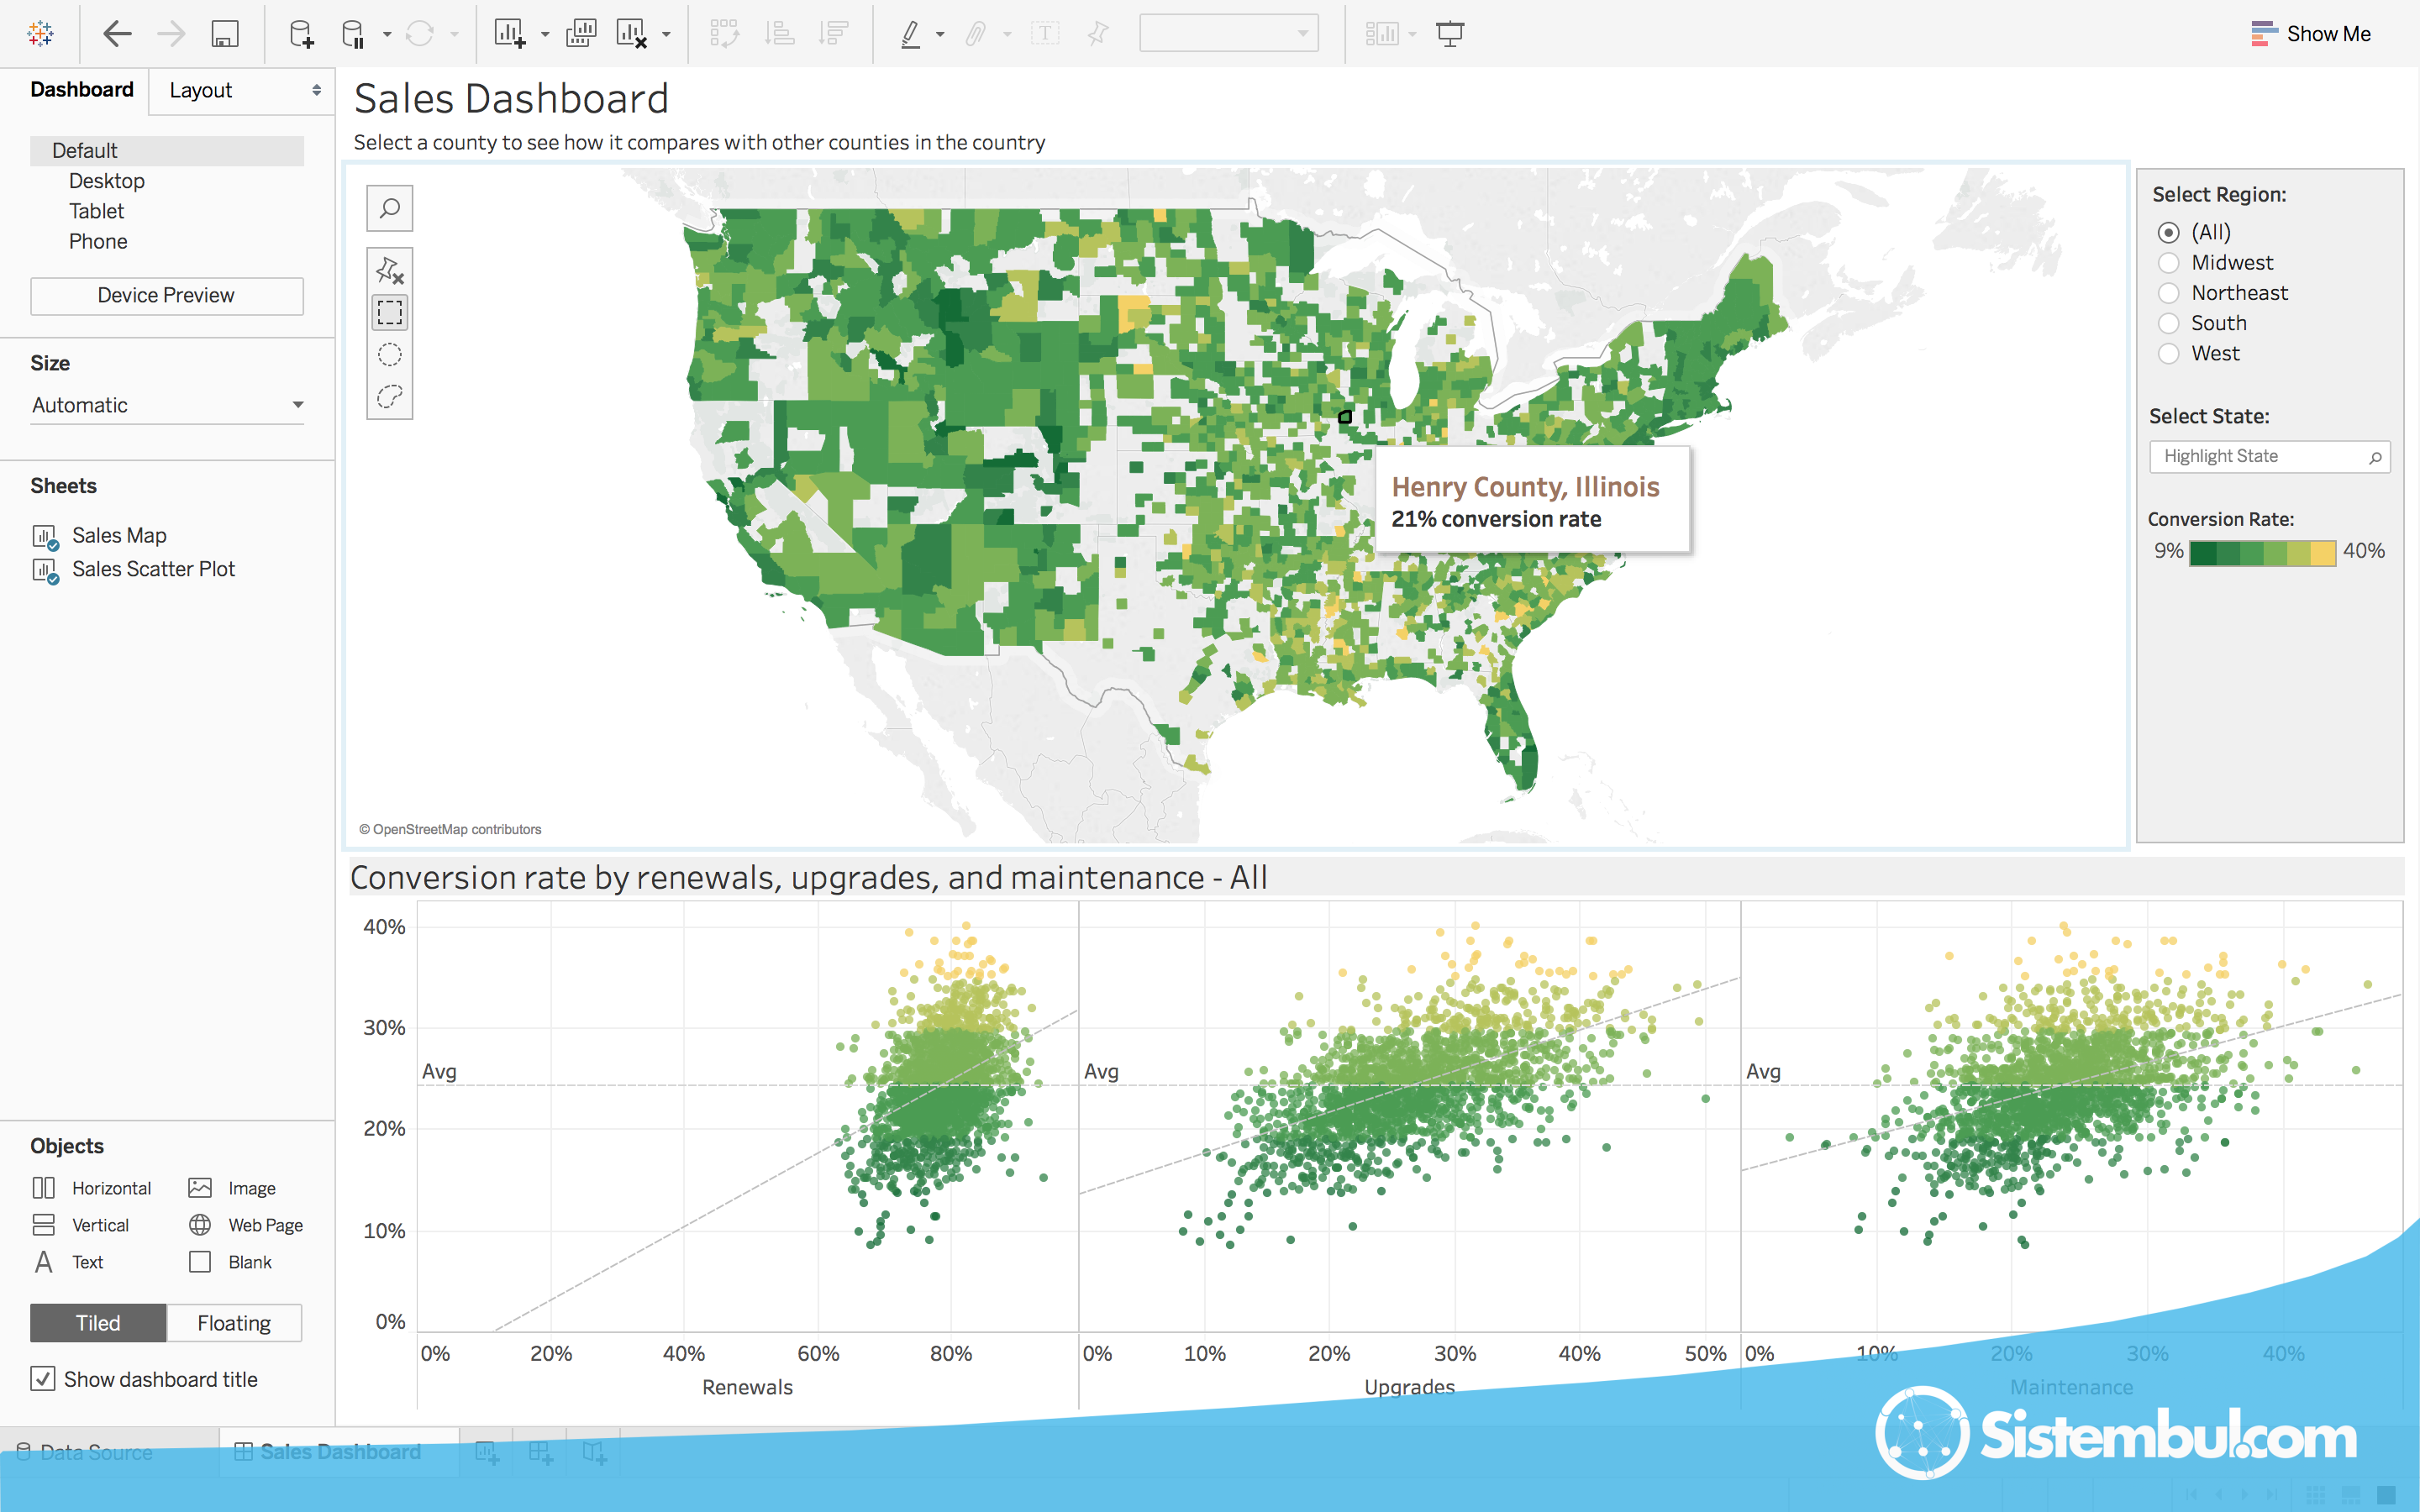
Task: Start presentation mode
Action: point(1450,34)
